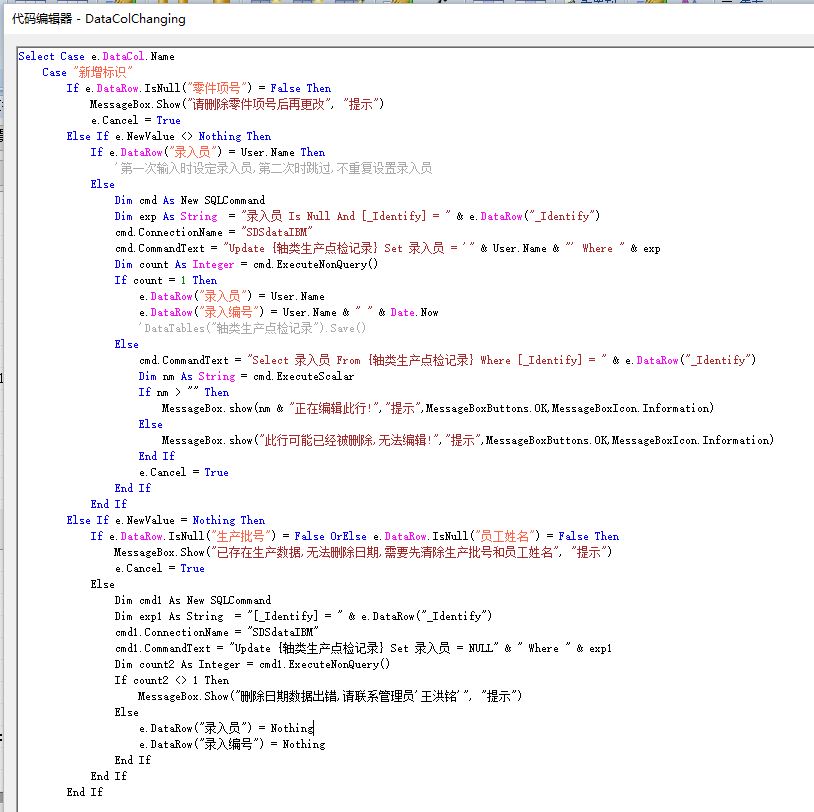Click the 'If e.DataRow("录入员") = User.Name Then' line
The width and height of the screenshot is (814, 812).
coord(208,152)
